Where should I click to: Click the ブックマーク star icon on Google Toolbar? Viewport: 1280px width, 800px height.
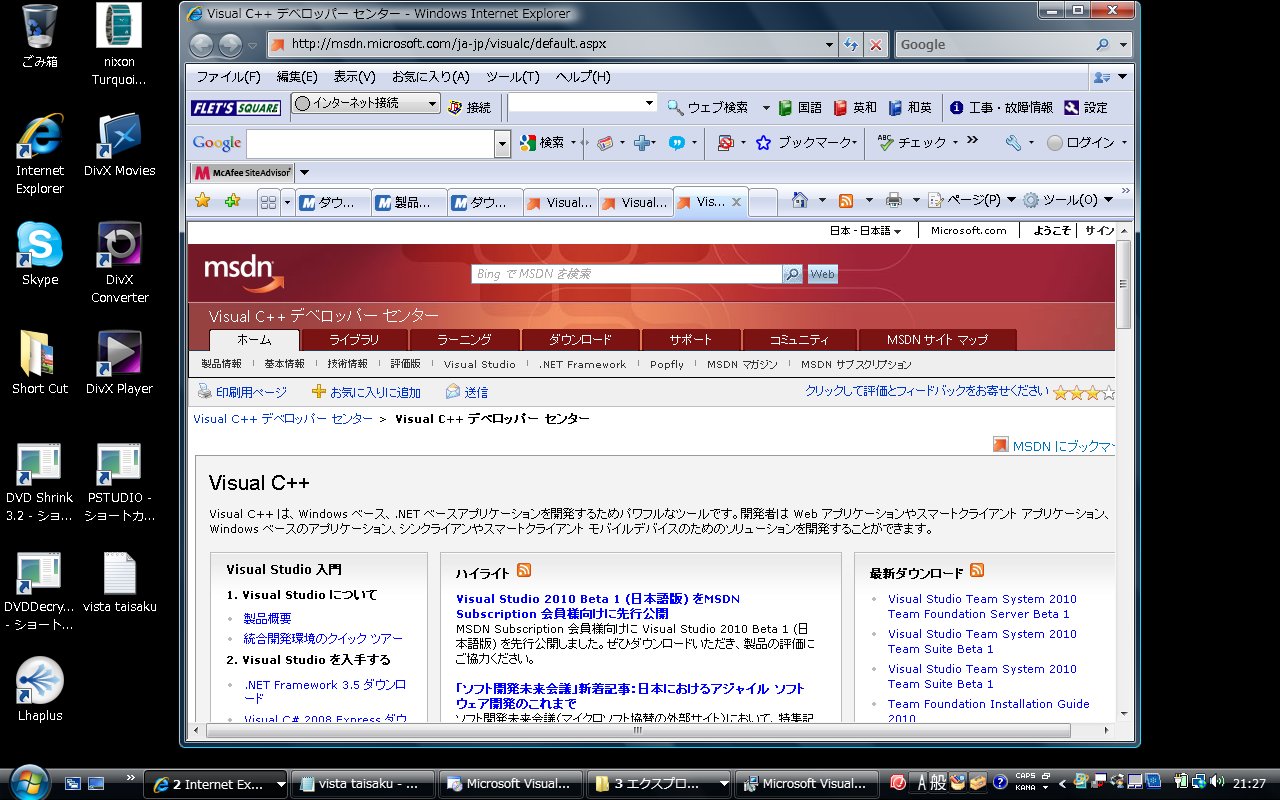(x=764, y=143)
